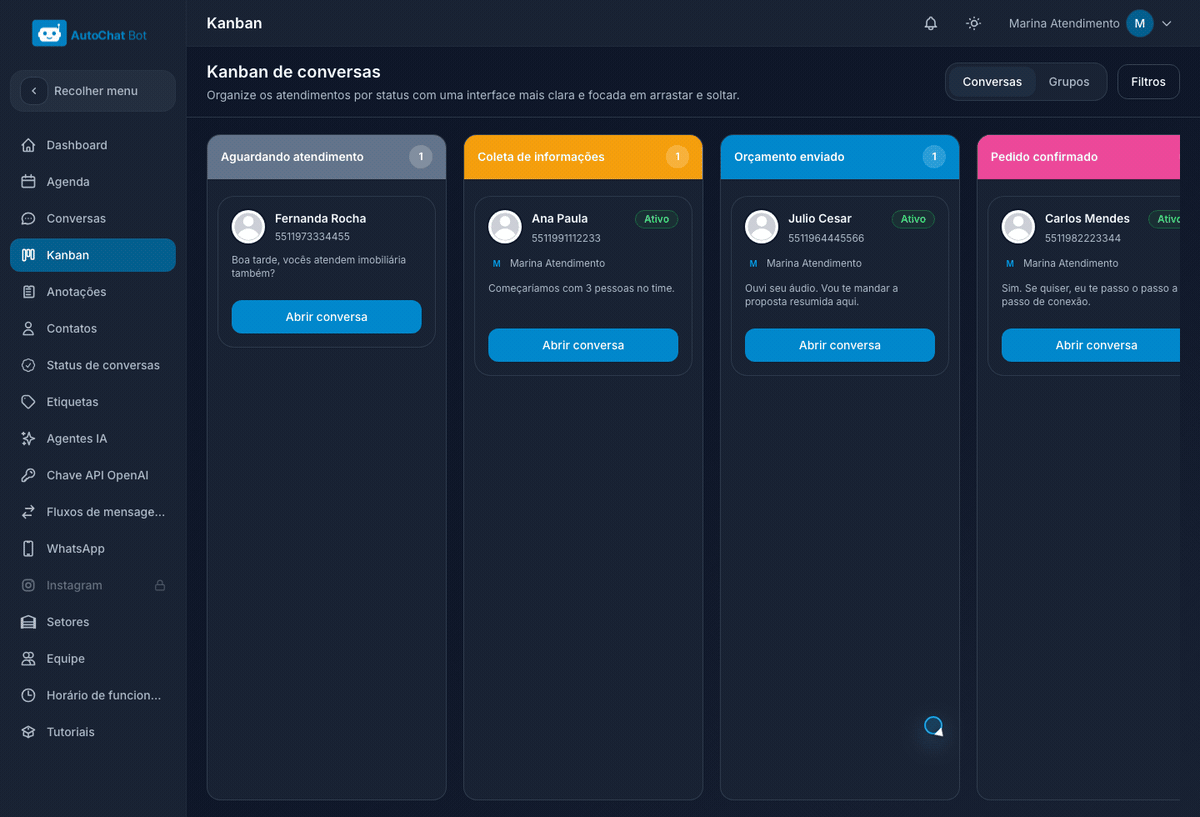Click phone number 5511991112233
Screen dimensions: 1200x817
(566, 238)
